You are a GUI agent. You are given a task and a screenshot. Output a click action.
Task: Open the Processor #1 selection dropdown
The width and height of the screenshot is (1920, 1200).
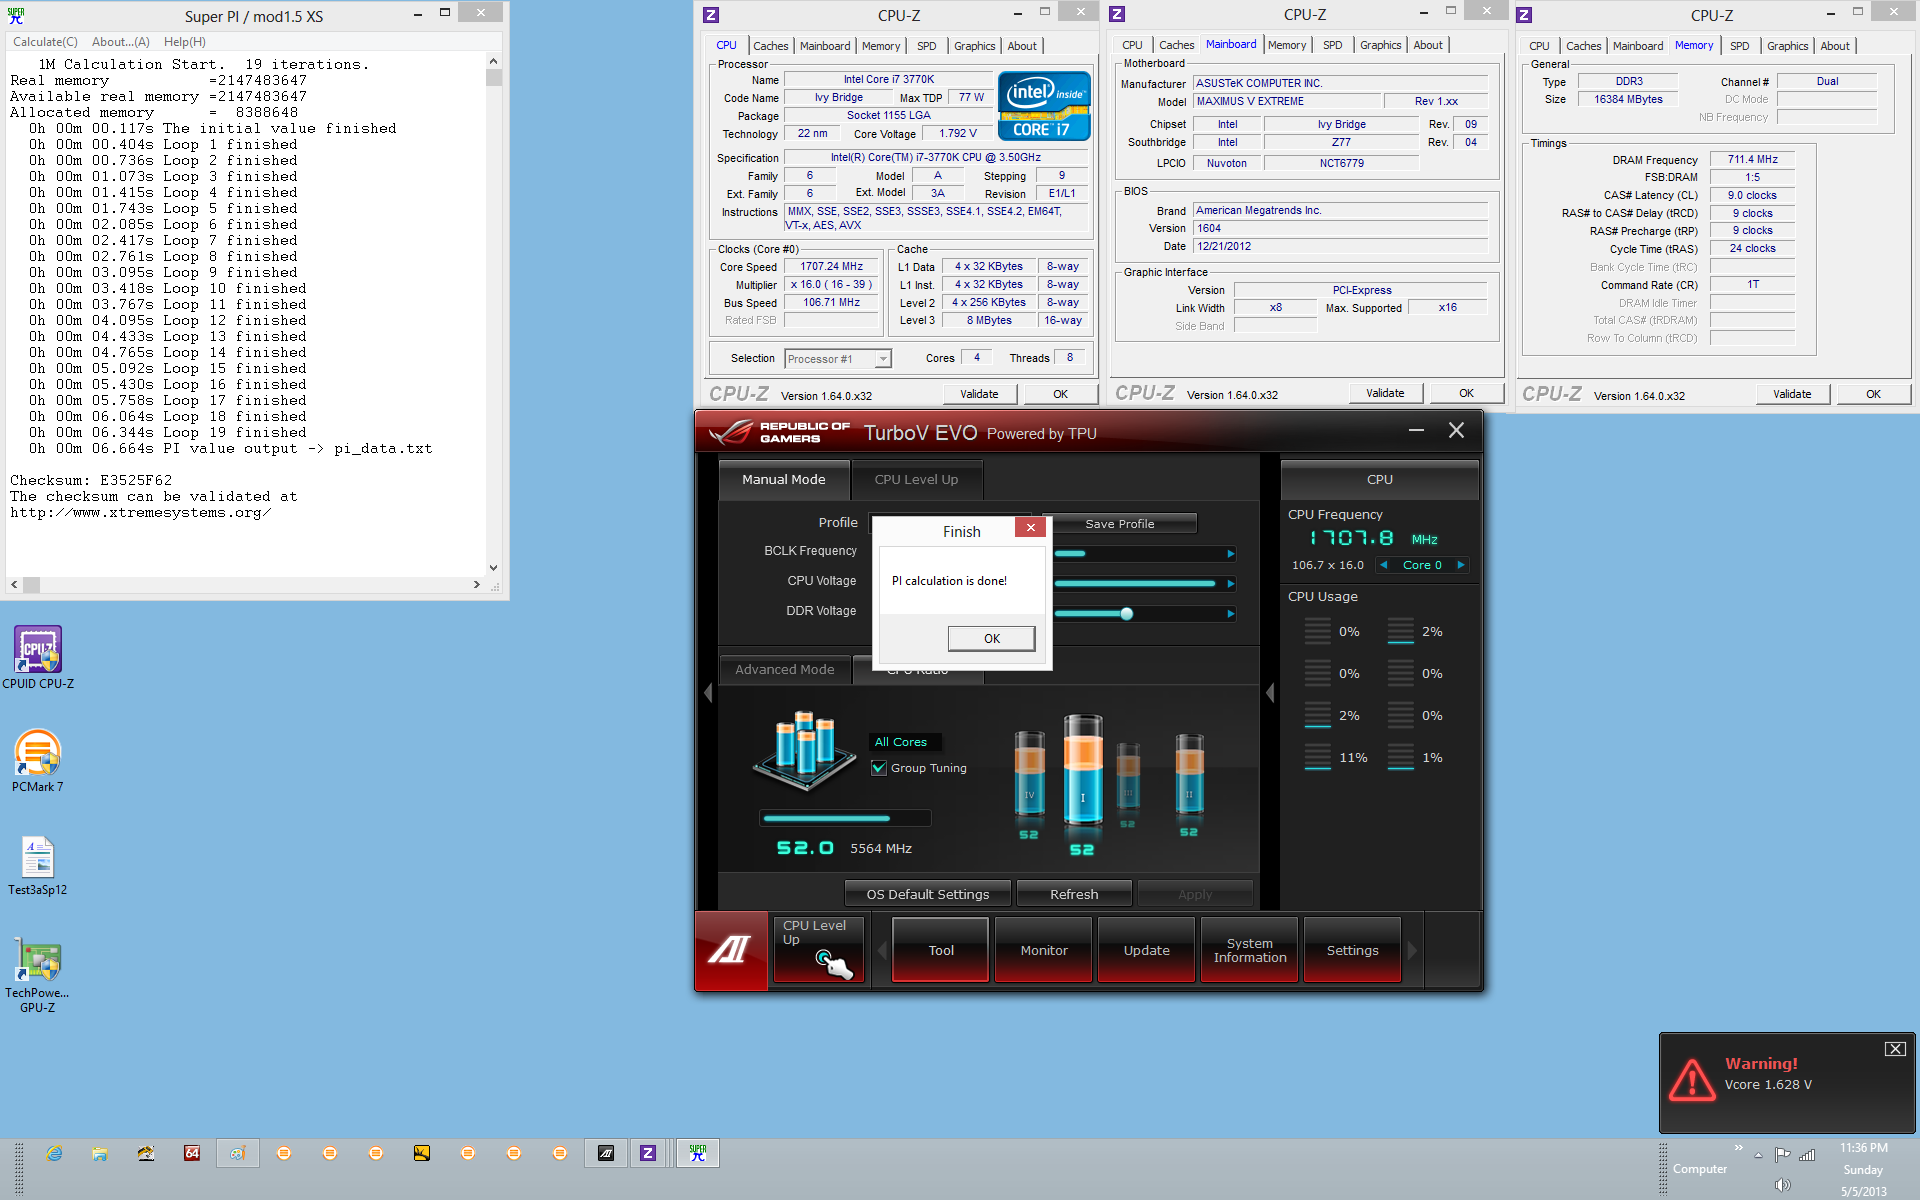point(883,359)
